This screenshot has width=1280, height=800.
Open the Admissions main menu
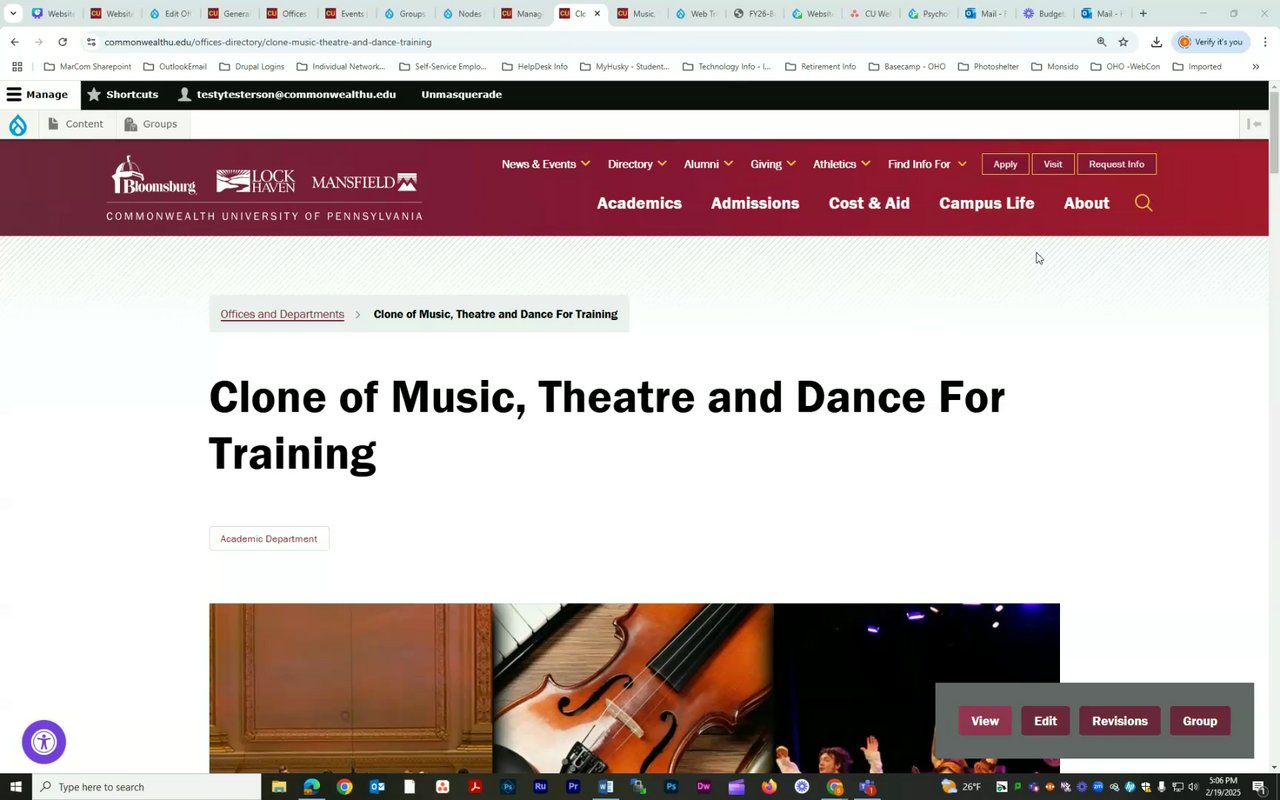[755, 203]
